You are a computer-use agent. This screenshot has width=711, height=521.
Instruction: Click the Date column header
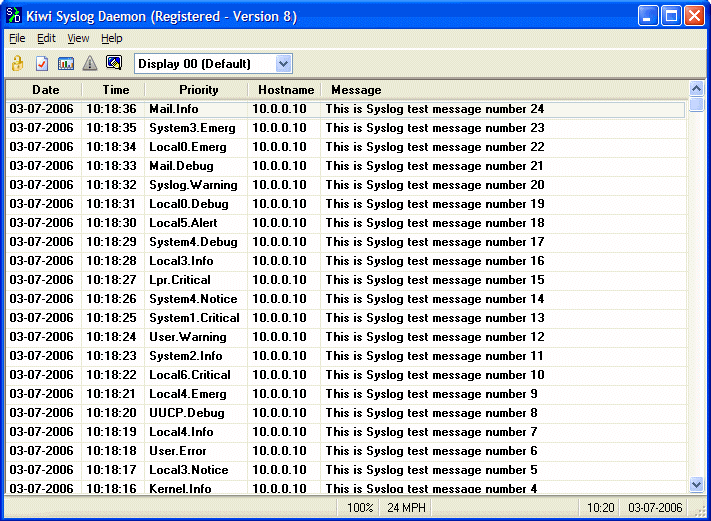pyautogui.click(x=44, y=90)
